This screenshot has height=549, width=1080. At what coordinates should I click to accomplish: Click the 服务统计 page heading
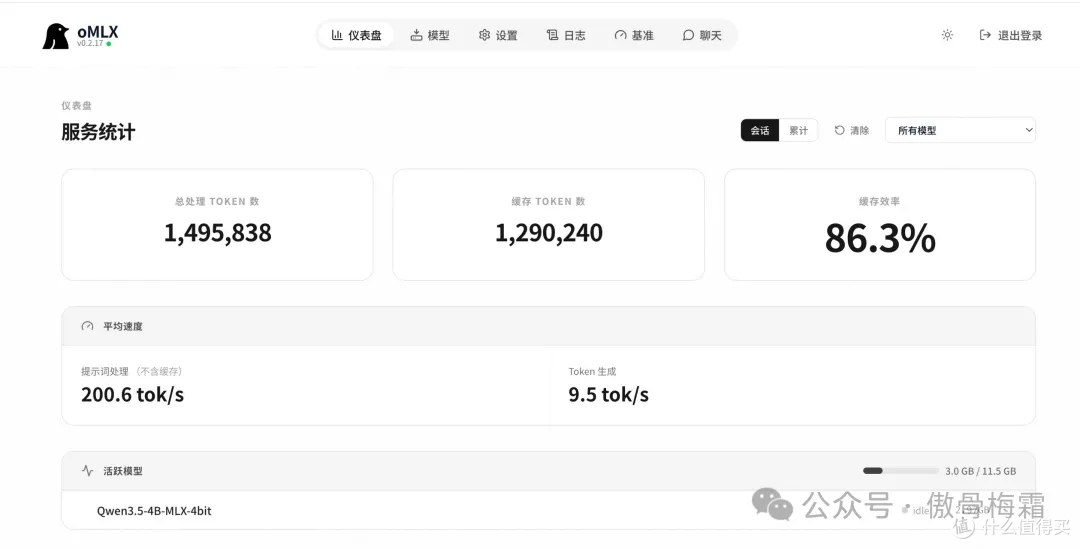(98, 132)
